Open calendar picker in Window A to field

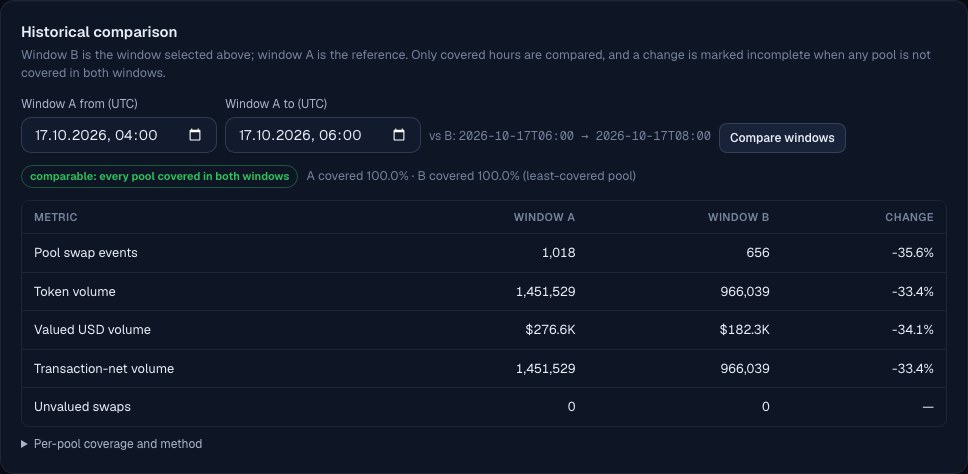tap(399, 135)
